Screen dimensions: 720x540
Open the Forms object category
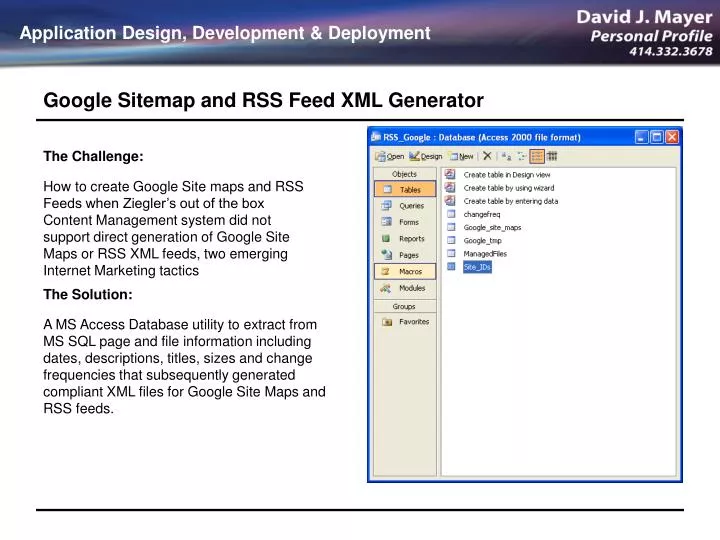[405, 222]
